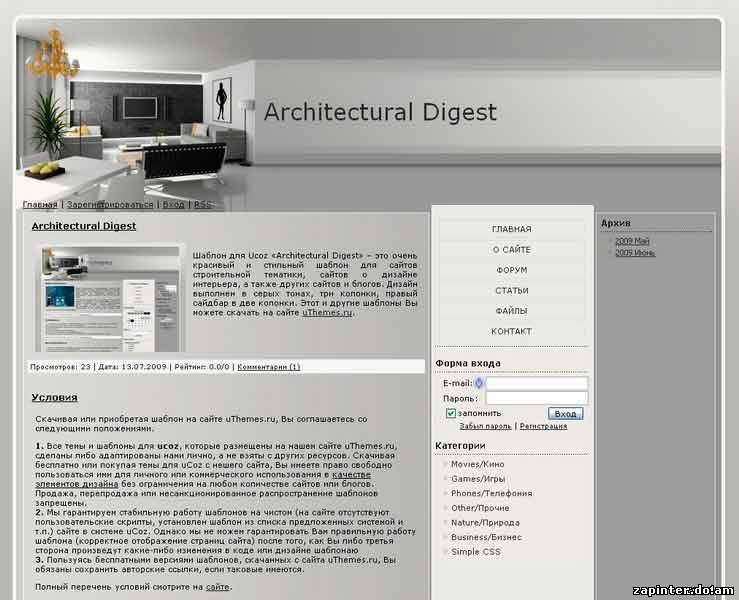Image resolution: width=739 pixels, height=600 pixels.
Task: View the template preview thumbnail
Action: (110, 298)
